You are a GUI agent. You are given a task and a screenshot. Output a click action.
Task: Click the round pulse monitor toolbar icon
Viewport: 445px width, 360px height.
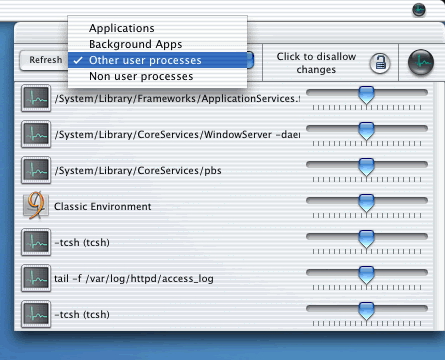(x=421, y=62)
